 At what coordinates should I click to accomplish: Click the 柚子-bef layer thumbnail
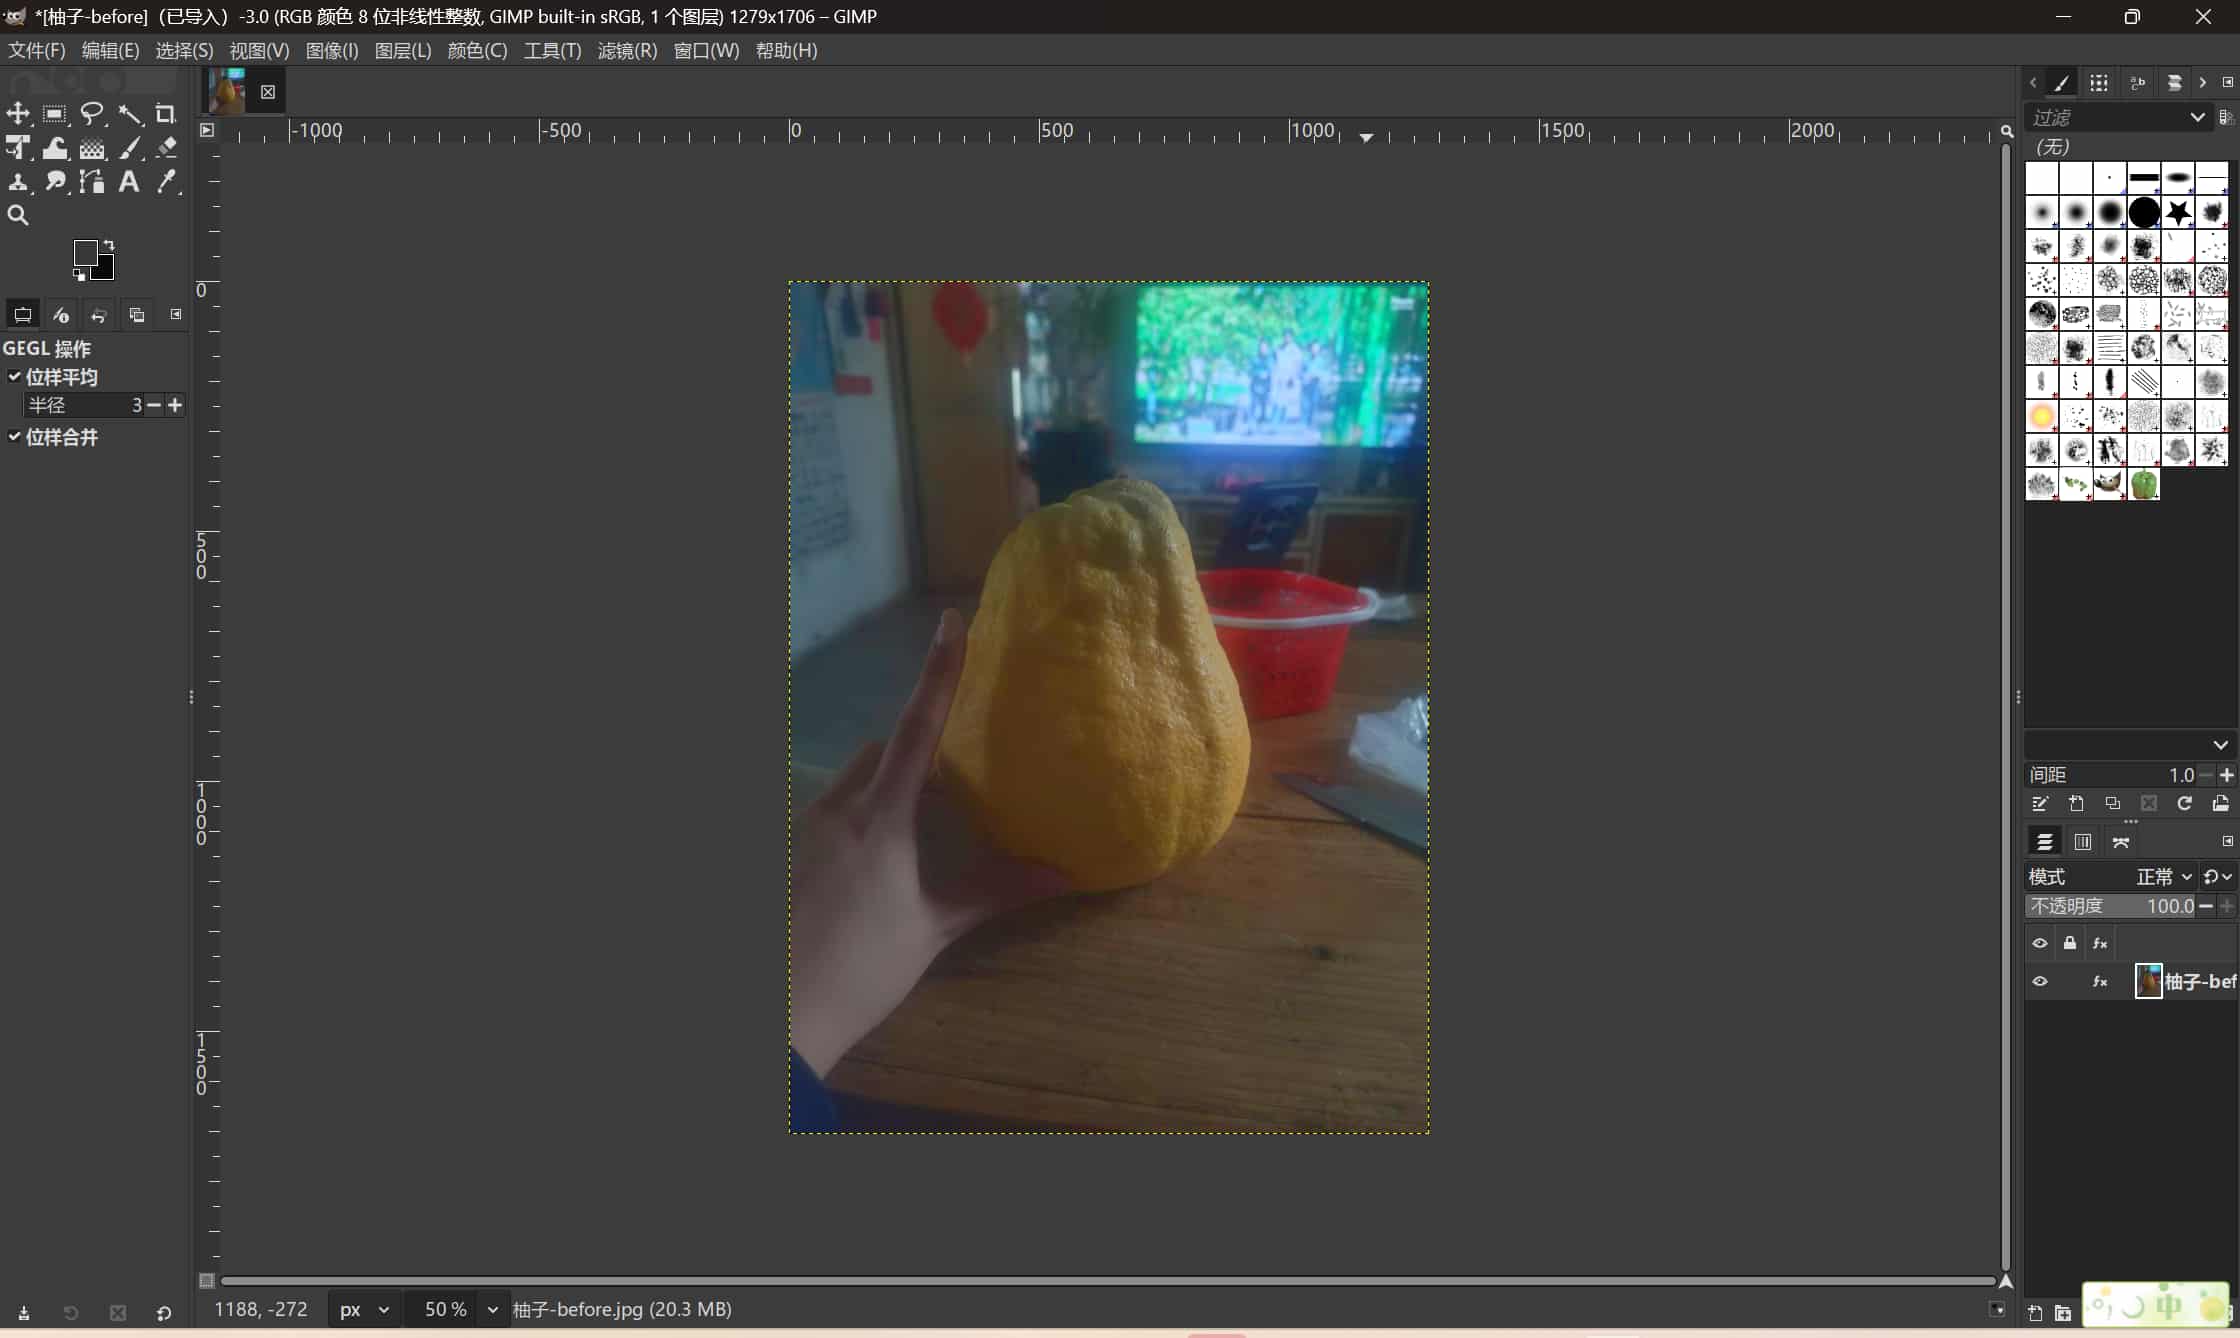pos(2148,981)
